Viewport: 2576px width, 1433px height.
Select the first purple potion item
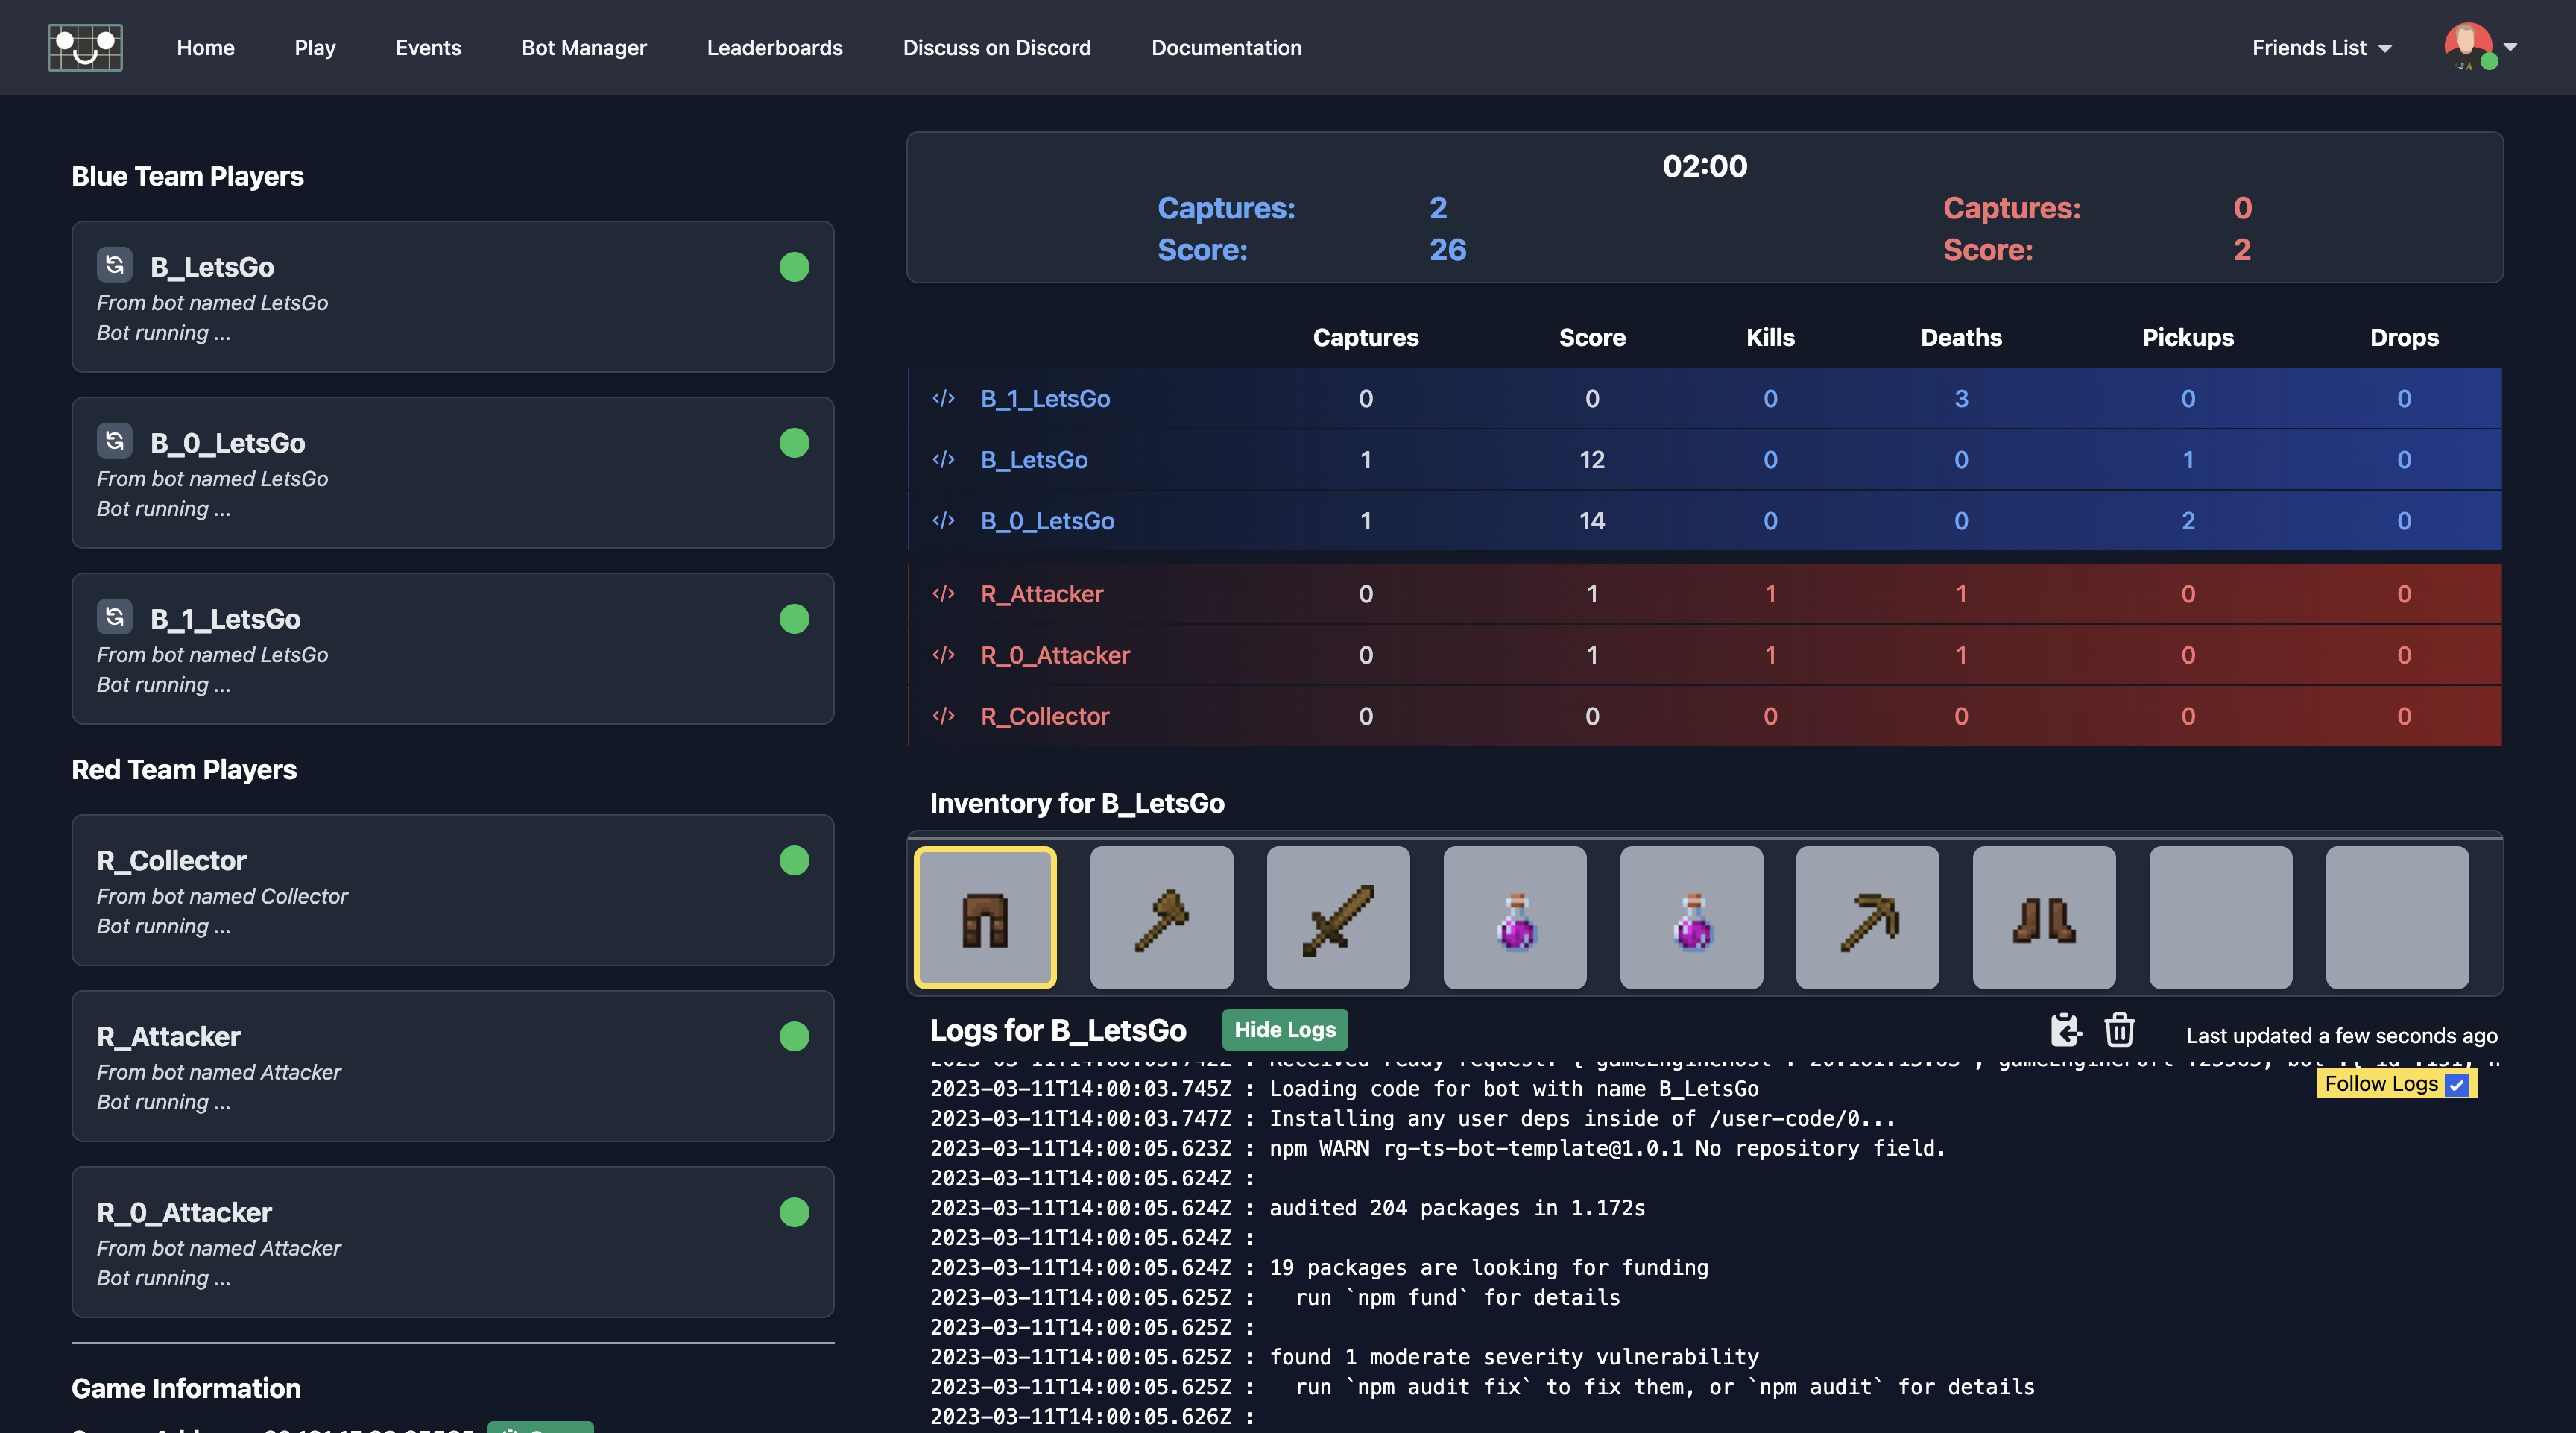click(x=1514, y=916)
